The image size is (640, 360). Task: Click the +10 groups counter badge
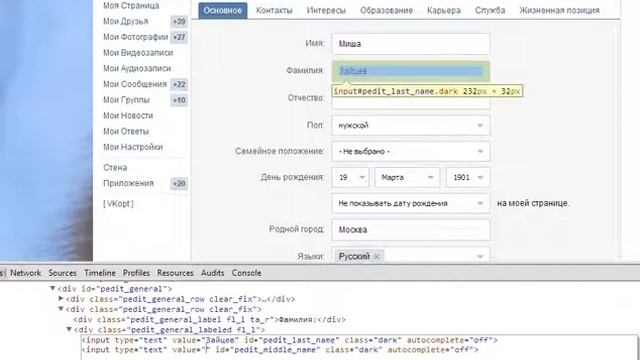179,100
